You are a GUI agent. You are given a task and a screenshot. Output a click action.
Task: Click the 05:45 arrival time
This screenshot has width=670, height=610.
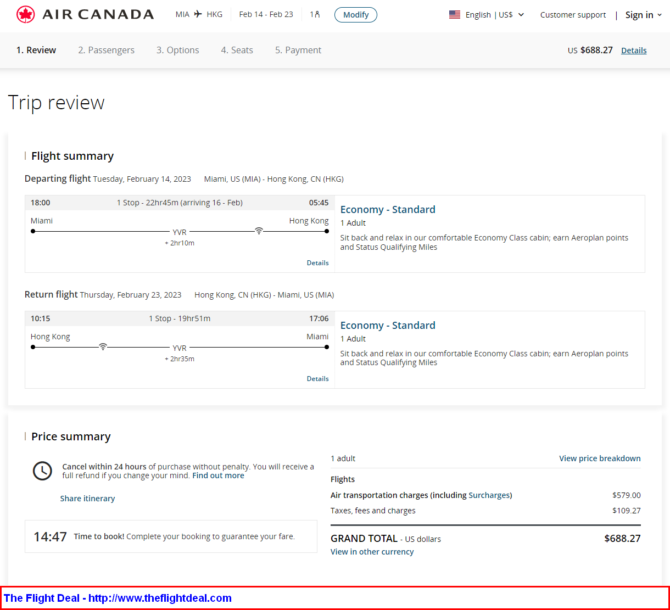pos(319,202)
